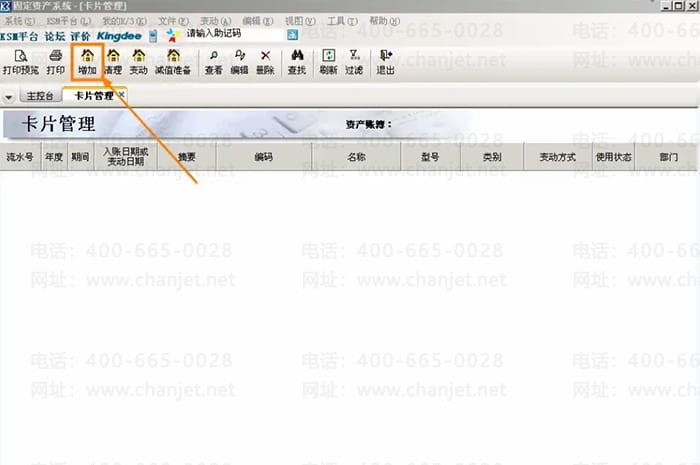Viewport: 700px width, 465px height.
Task: Click the 打印预览 (Print Preview) toolbar icon
Action: coord(19,57)
